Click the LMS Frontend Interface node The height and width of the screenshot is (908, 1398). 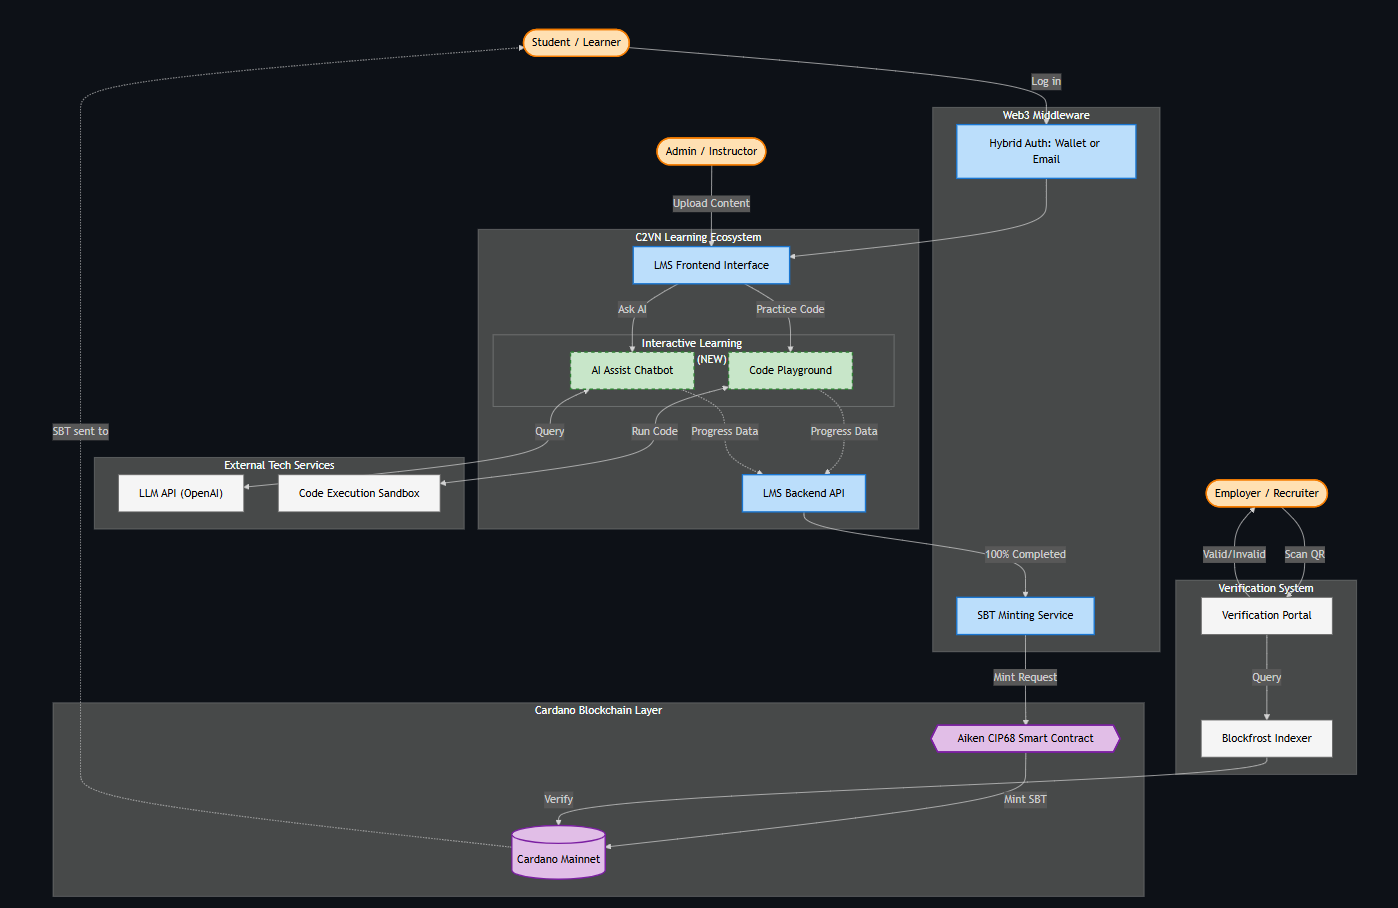[x=711, y=266]
